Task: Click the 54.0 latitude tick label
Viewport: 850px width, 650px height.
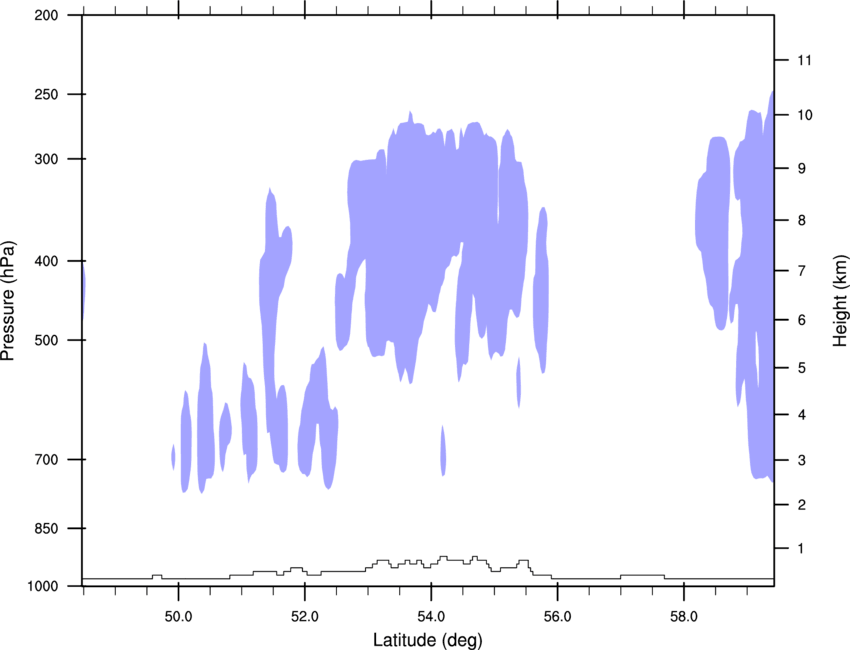Action: coord(431,617)
